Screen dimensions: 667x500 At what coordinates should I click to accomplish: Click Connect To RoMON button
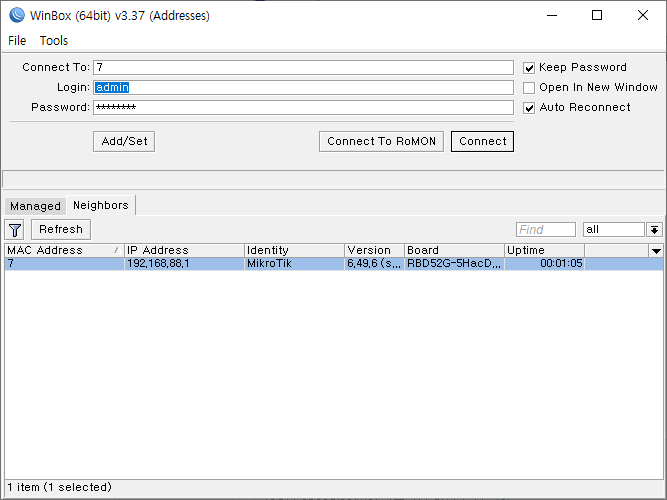[x=381, y=141]
